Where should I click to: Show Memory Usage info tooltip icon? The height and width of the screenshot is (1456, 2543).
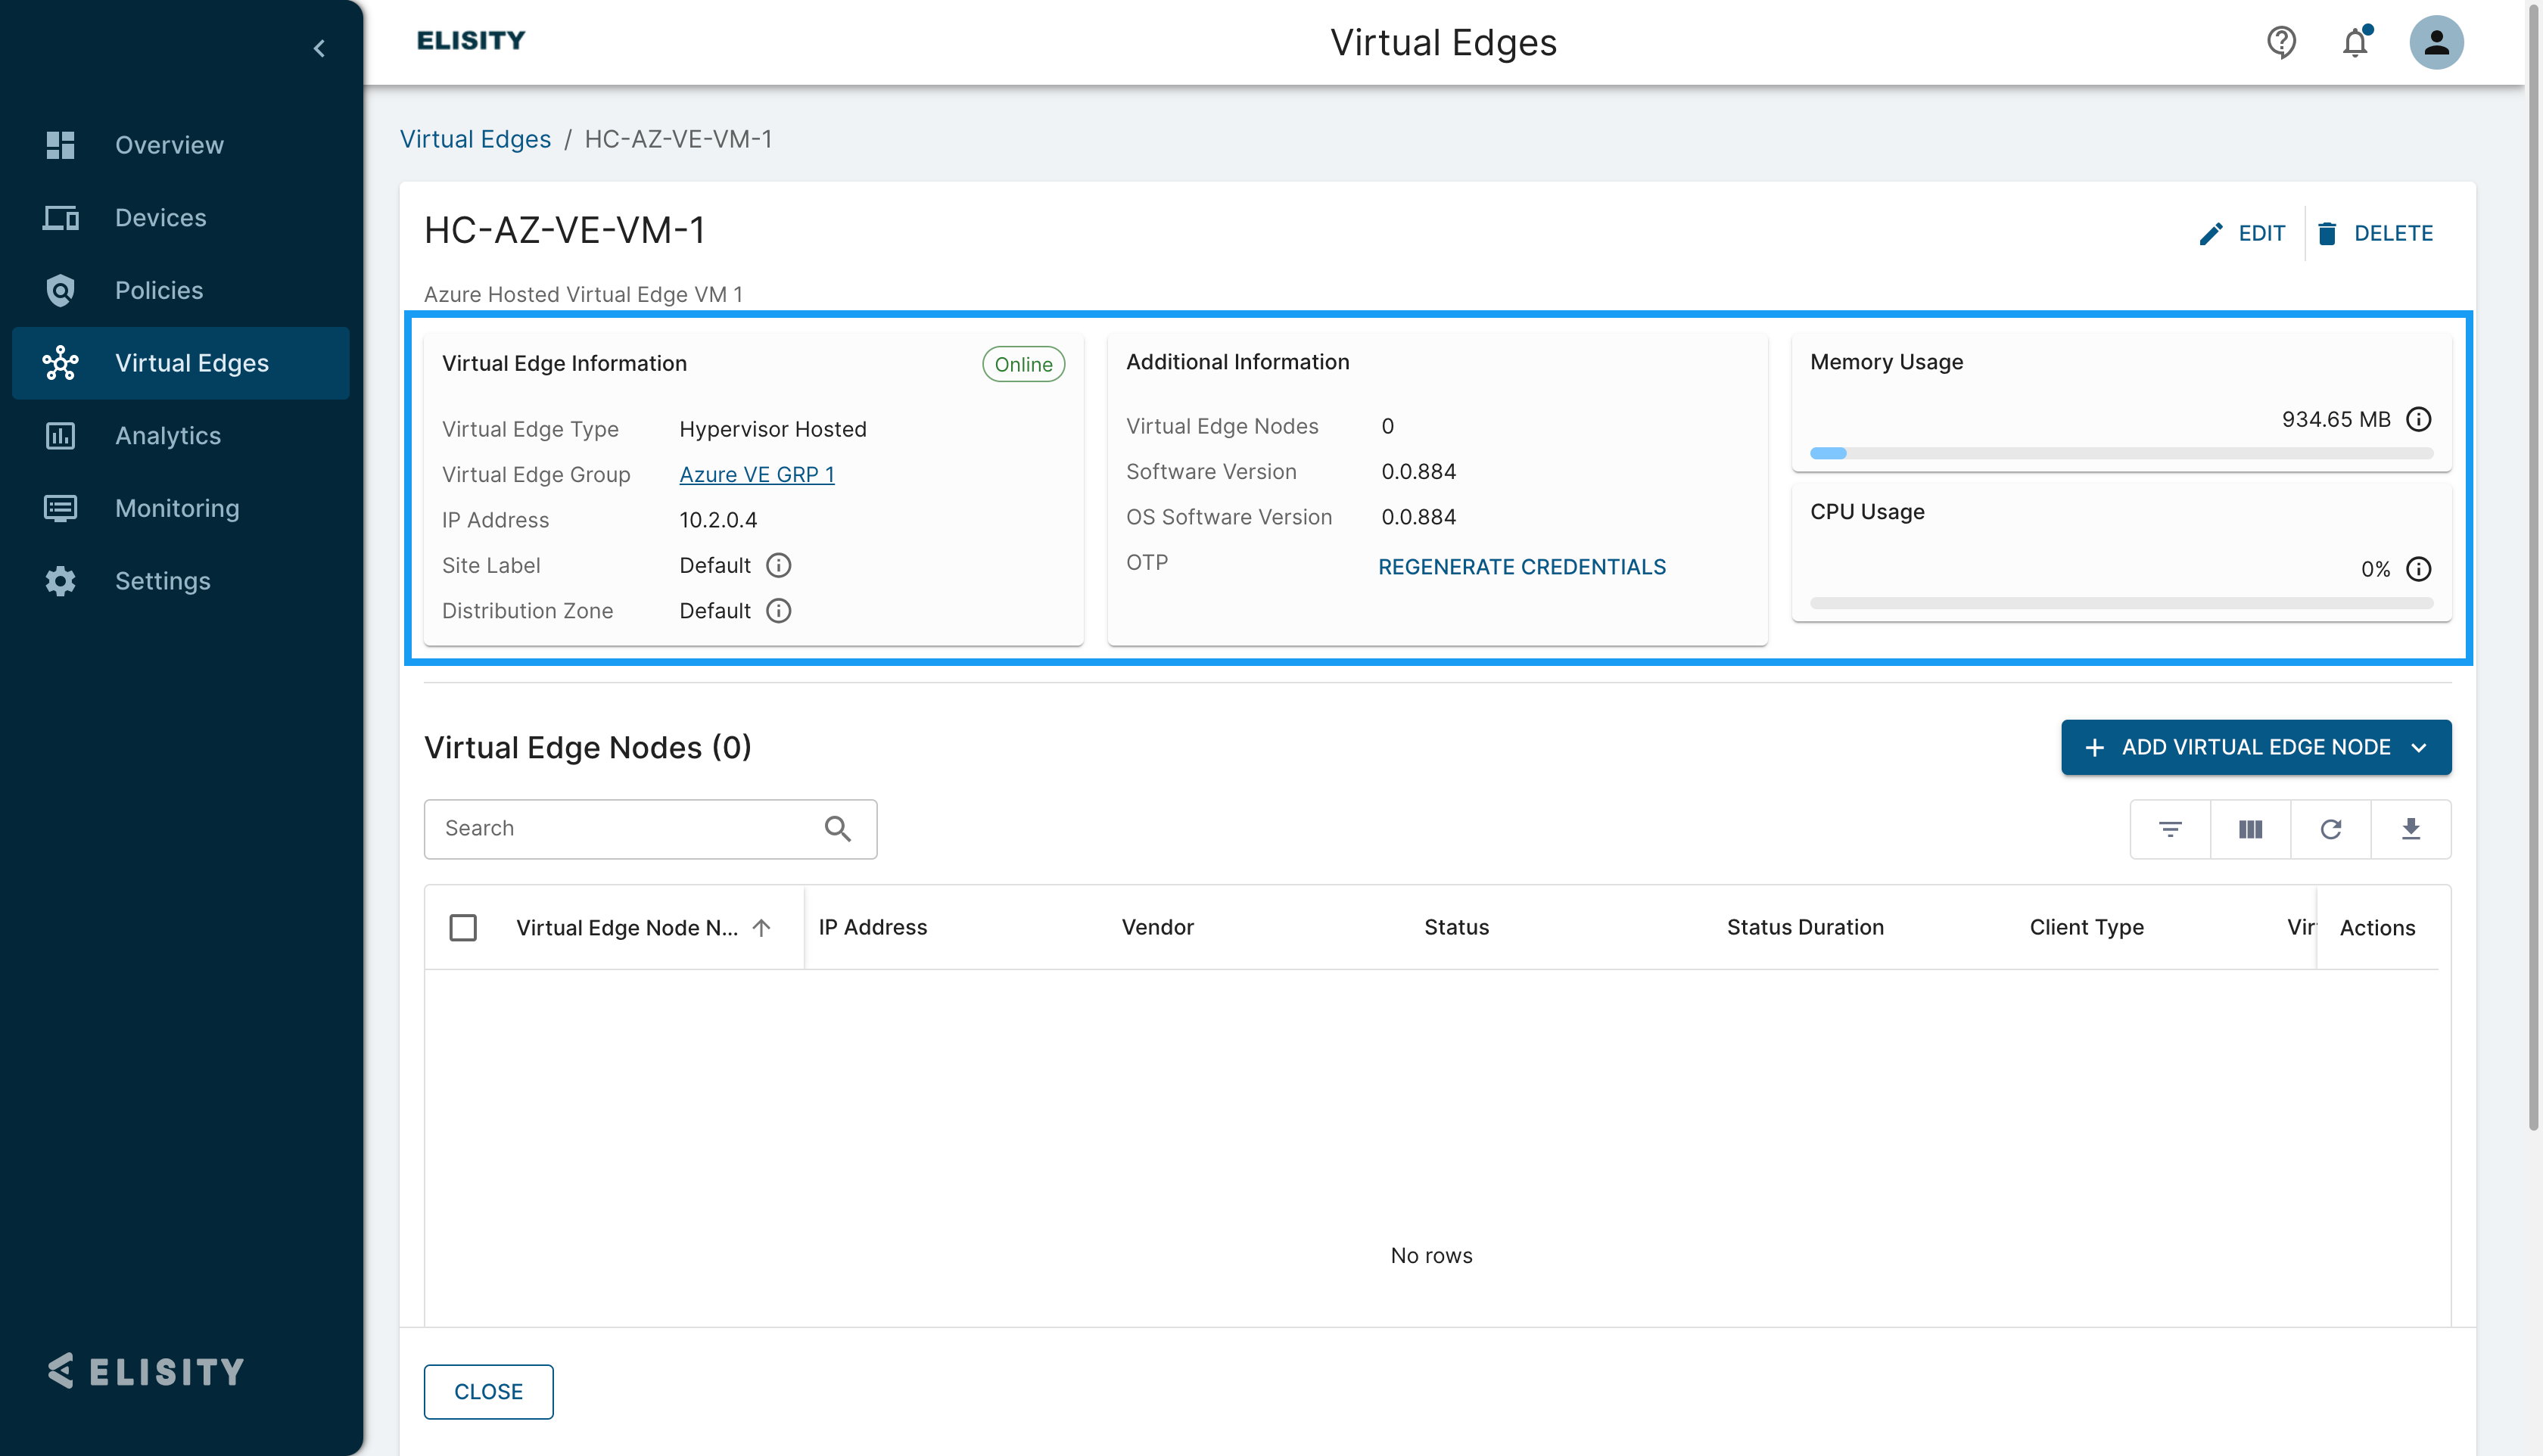2418,419
